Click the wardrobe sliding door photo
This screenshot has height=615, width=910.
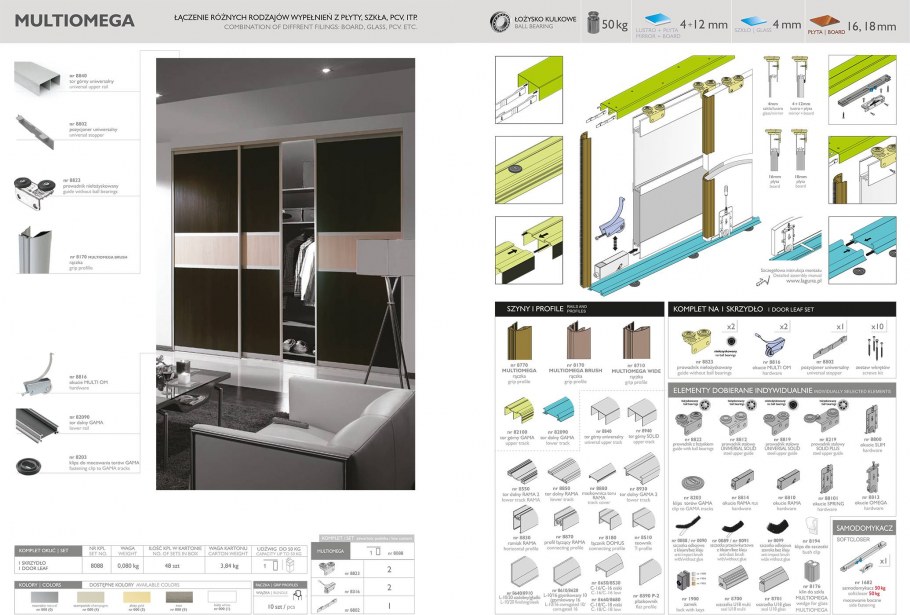[x=286, y=272]
